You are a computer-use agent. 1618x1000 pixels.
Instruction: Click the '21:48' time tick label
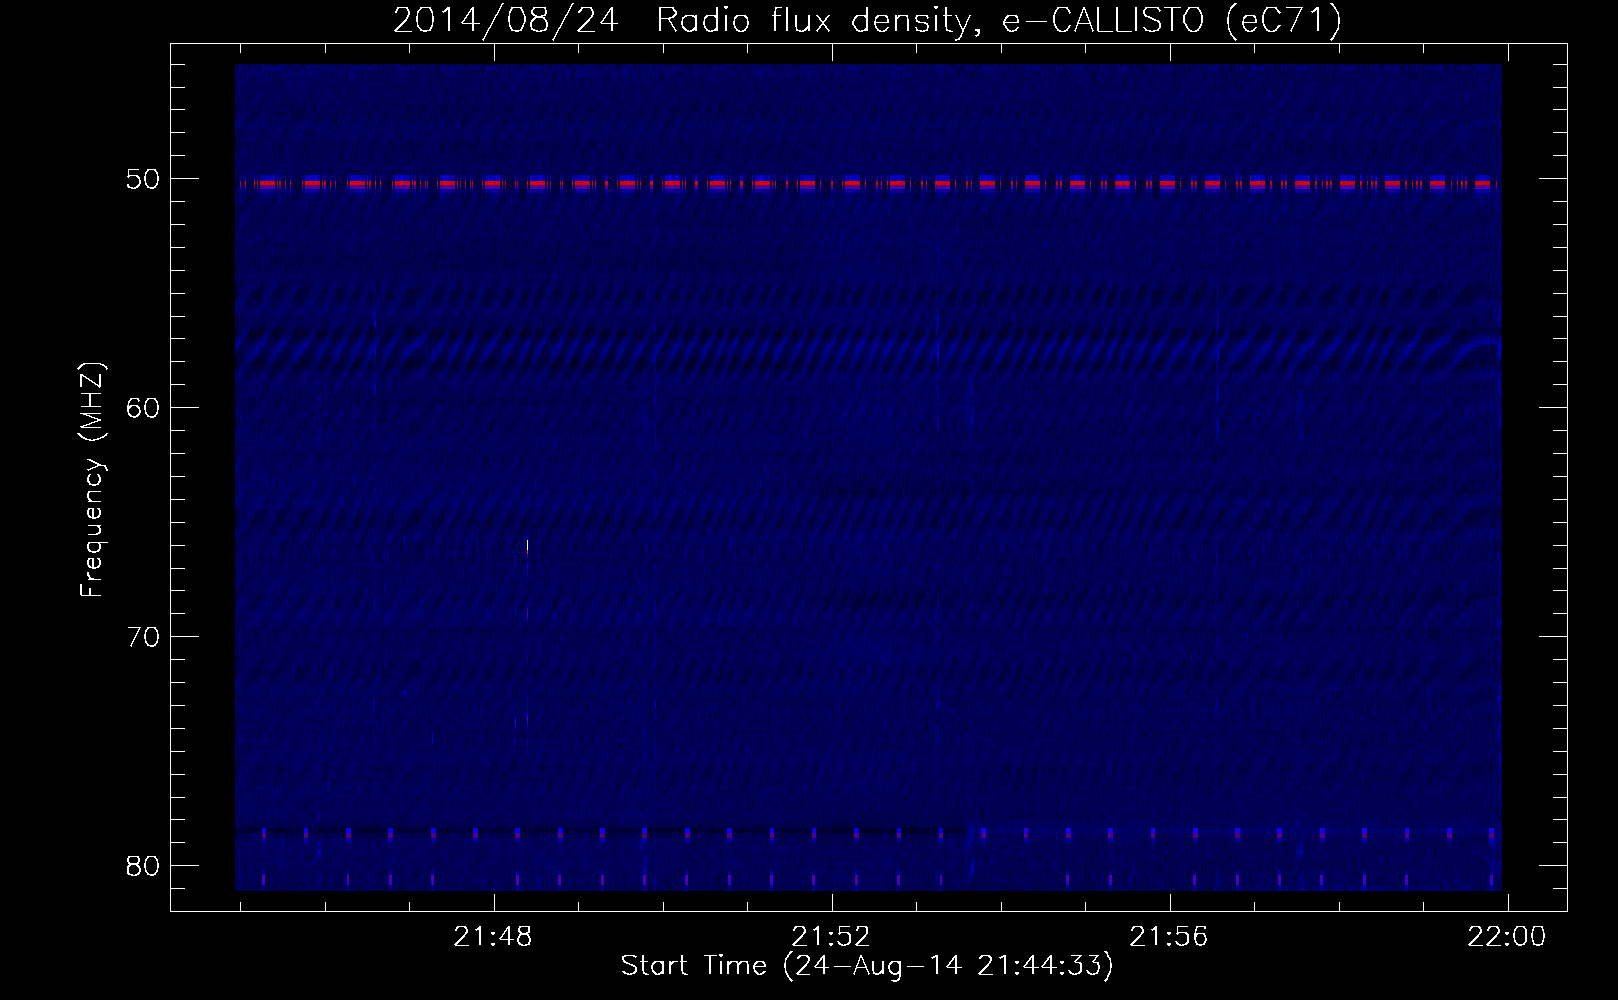click(x=493, y=937)
